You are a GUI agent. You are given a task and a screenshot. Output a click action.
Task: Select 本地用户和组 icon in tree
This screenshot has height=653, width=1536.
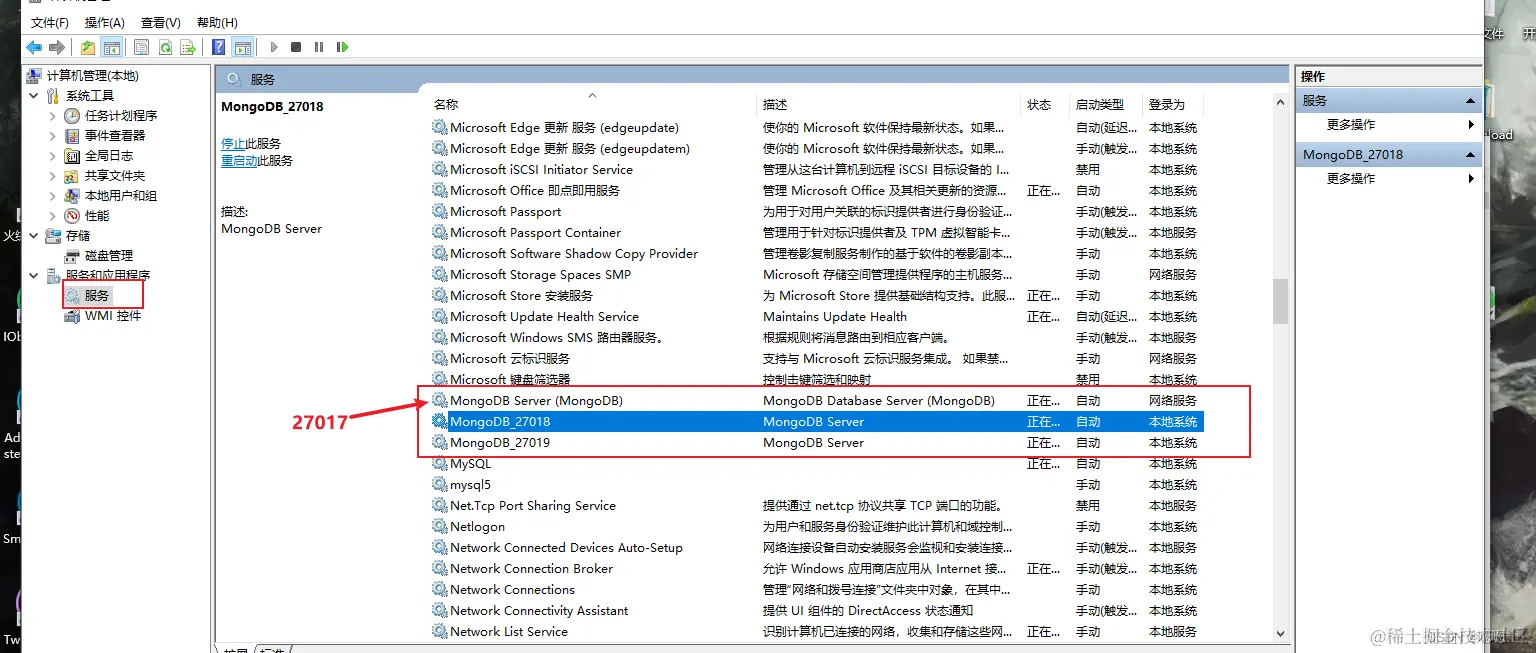(x=72, y=196)
